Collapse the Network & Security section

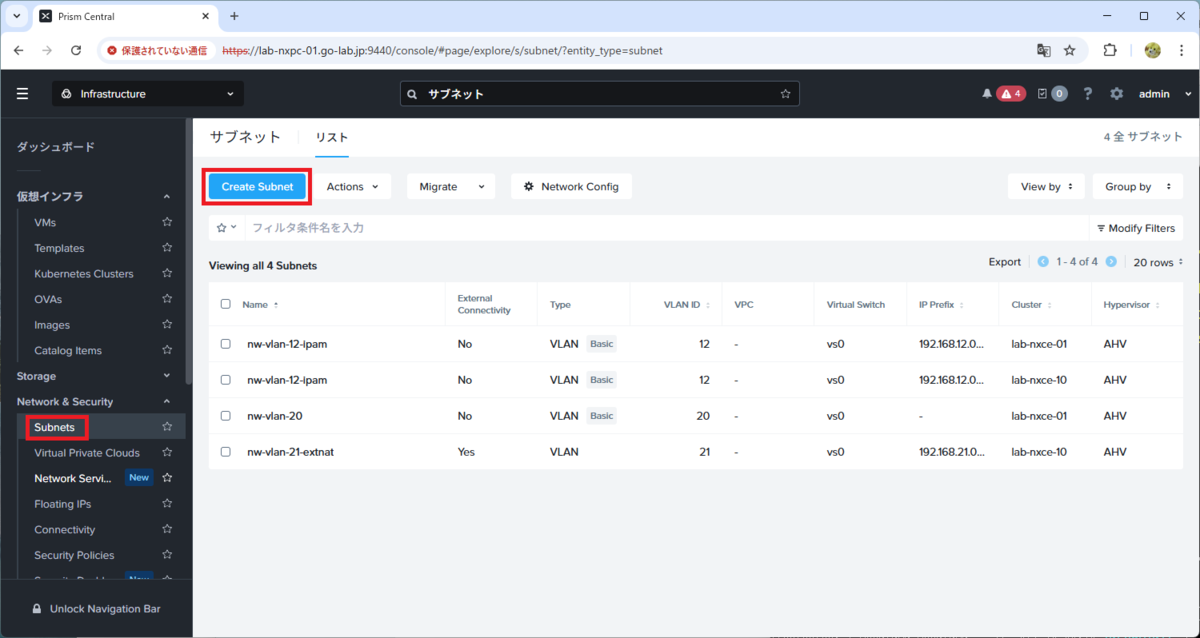(x=167, y=401)
